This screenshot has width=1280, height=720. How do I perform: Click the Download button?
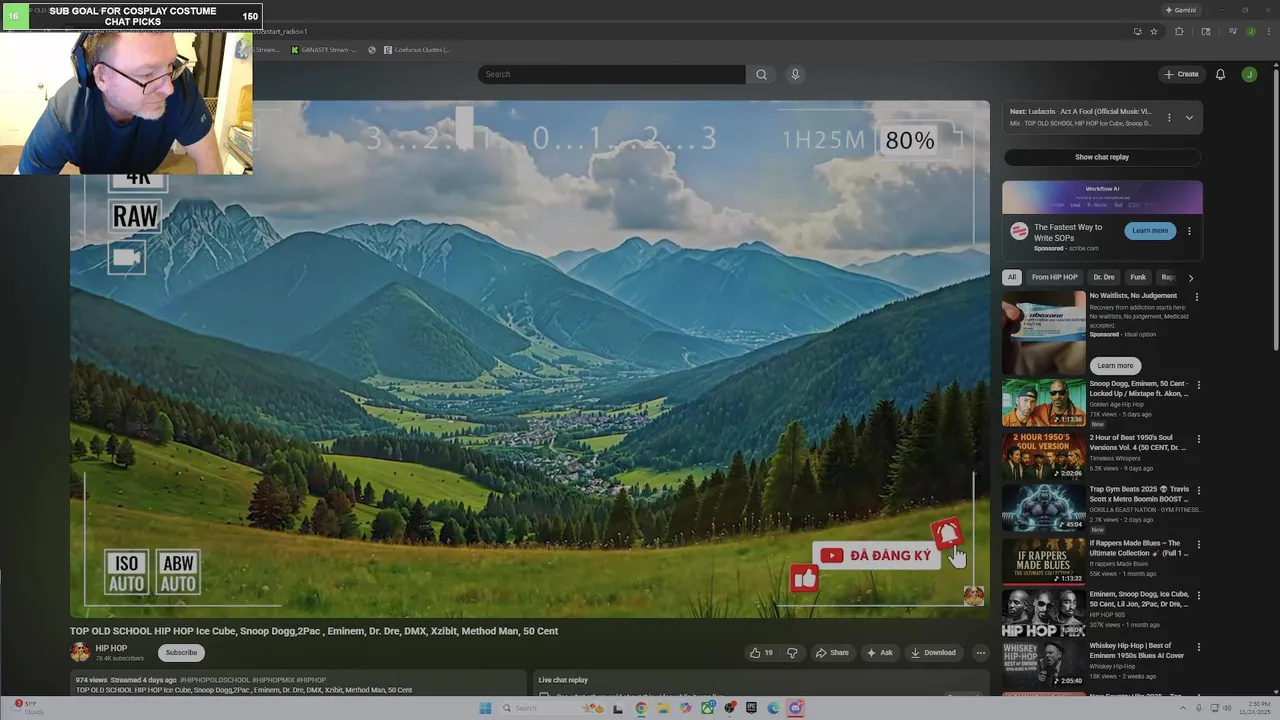[x=933, y=652]
